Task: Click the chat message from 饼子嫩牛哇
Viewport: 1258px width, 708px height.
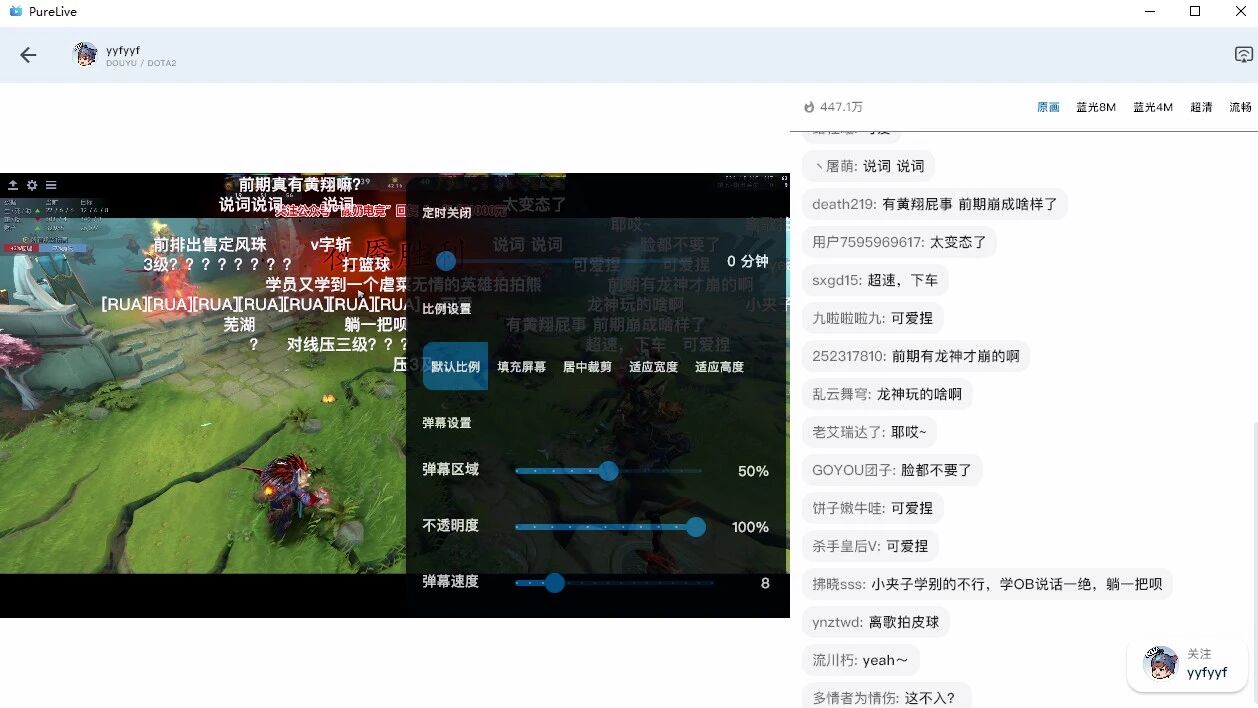Action: pos(872,508)
